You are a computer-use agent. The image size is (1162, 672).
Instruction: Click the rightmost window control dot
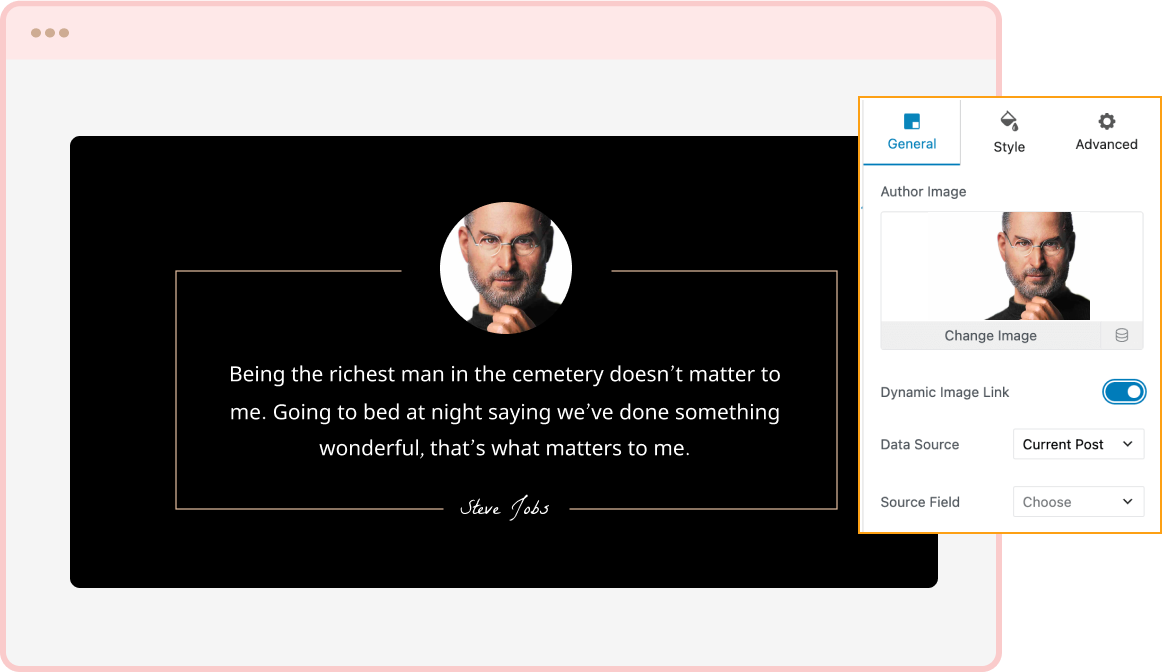[64, 33]
